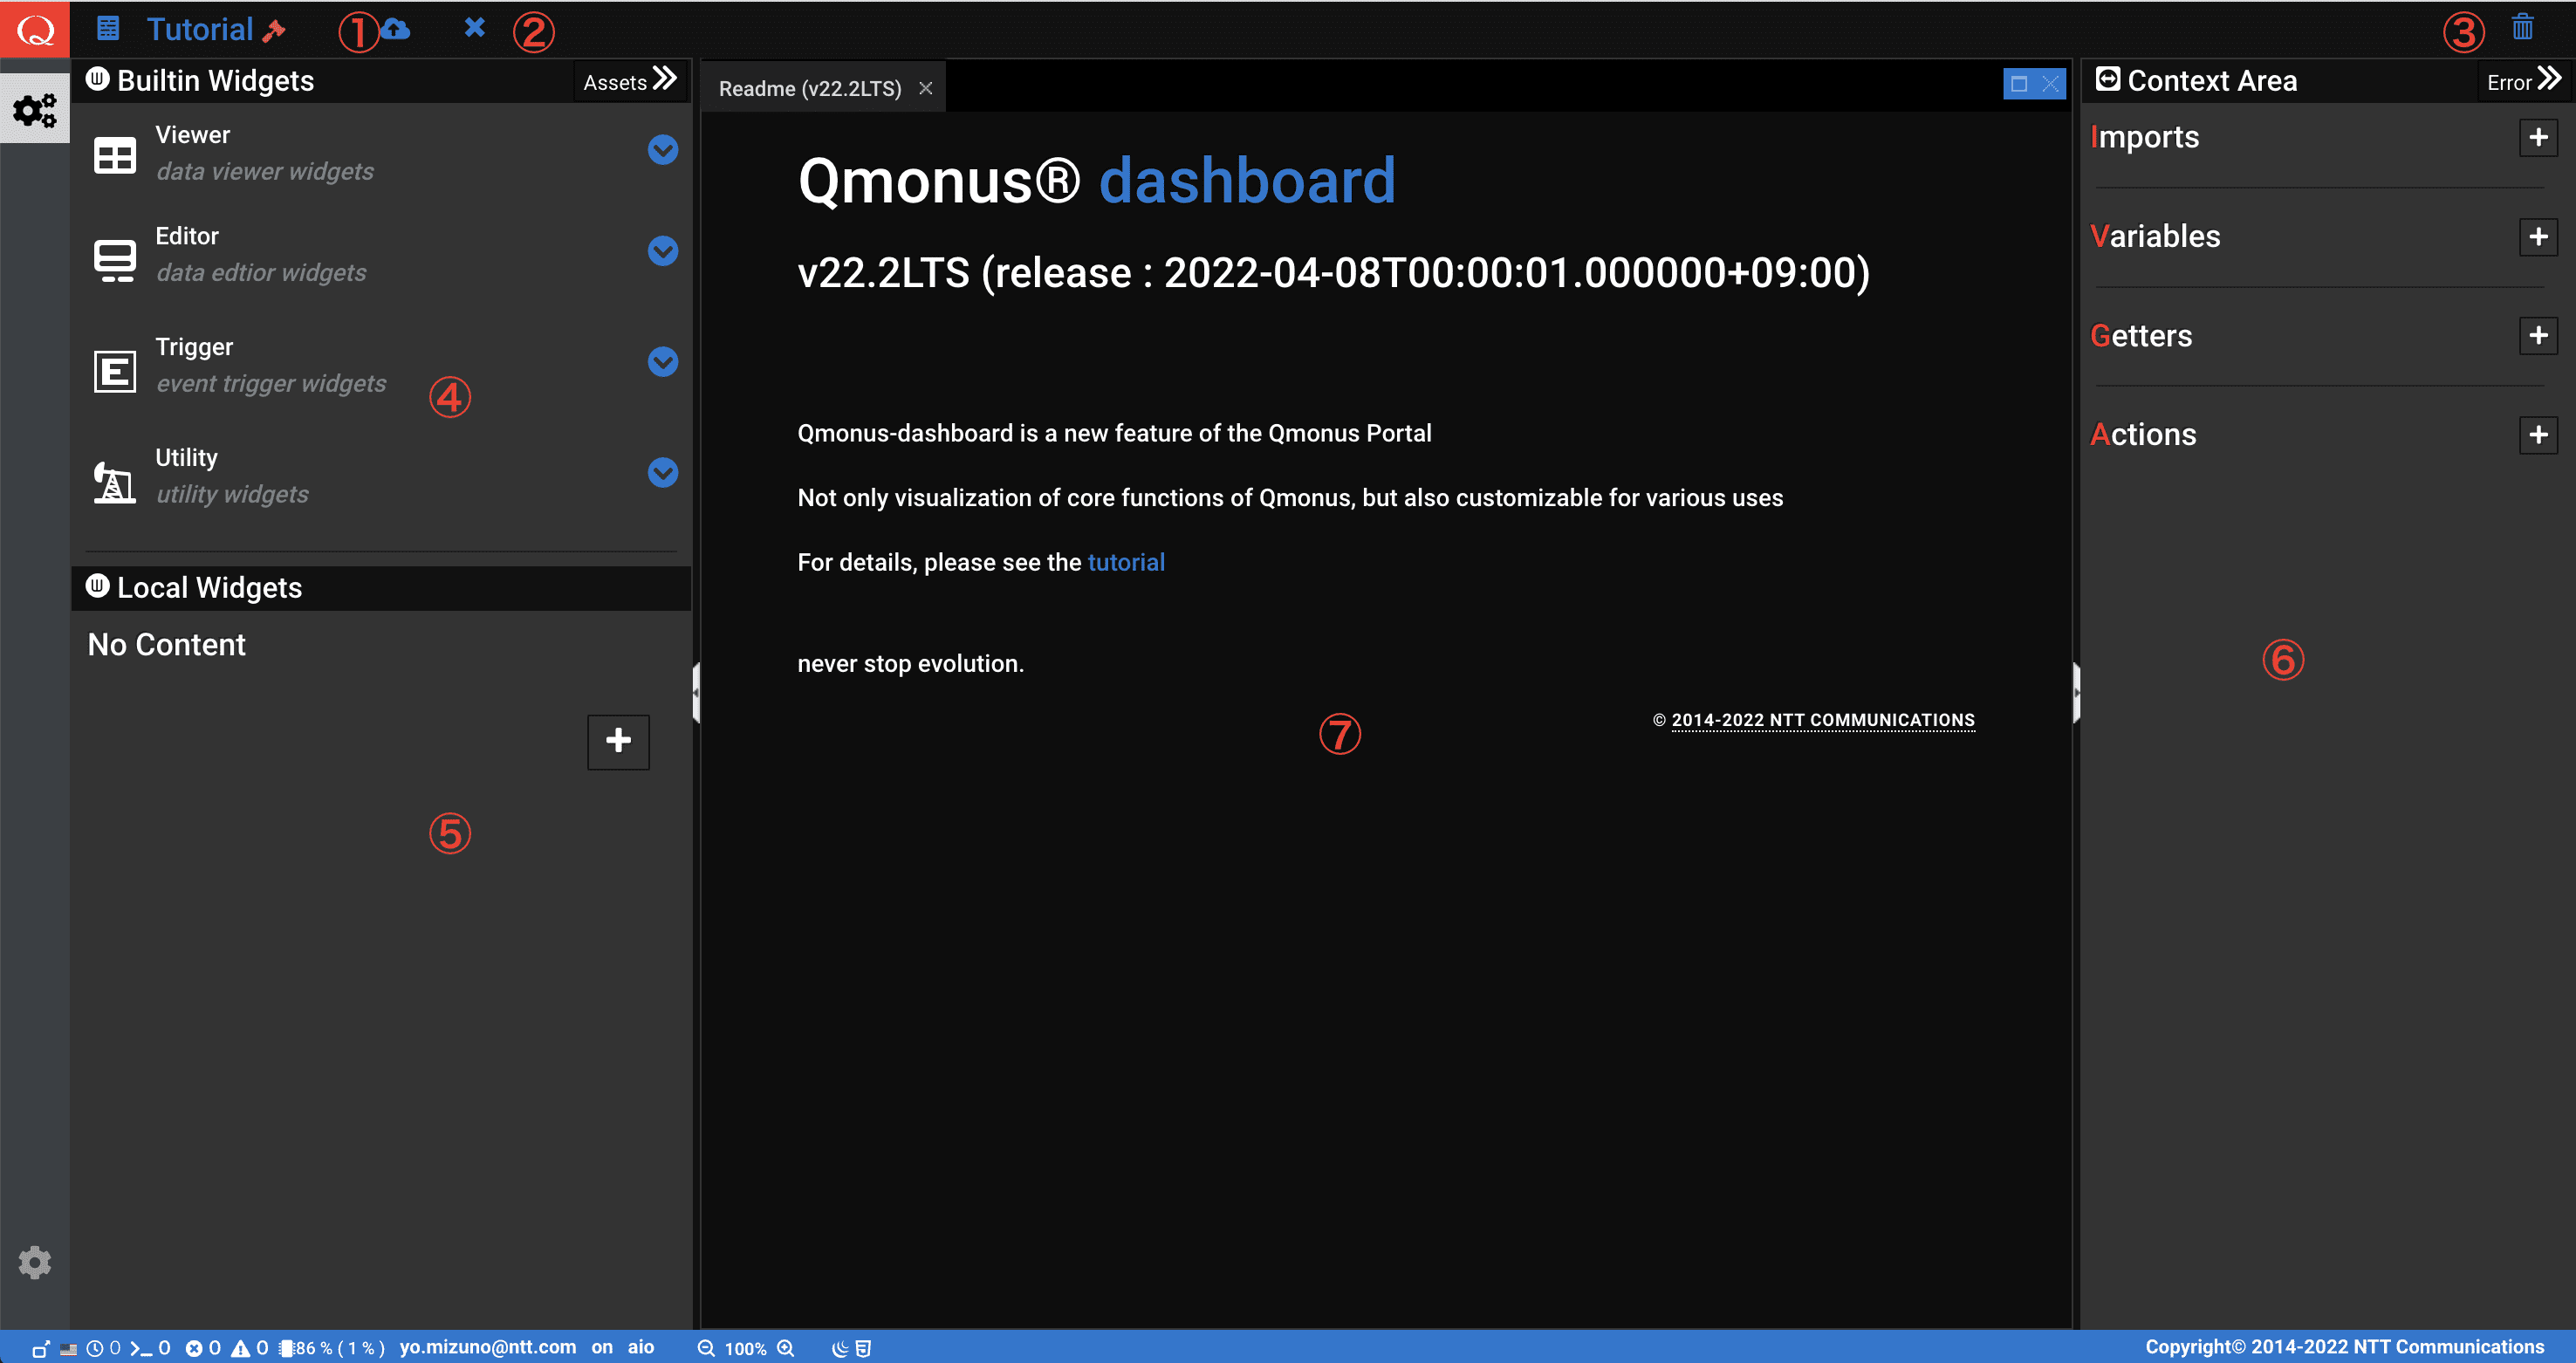Open the tutorial link
2576x1363 pixels.
[x=1126, y=562]
